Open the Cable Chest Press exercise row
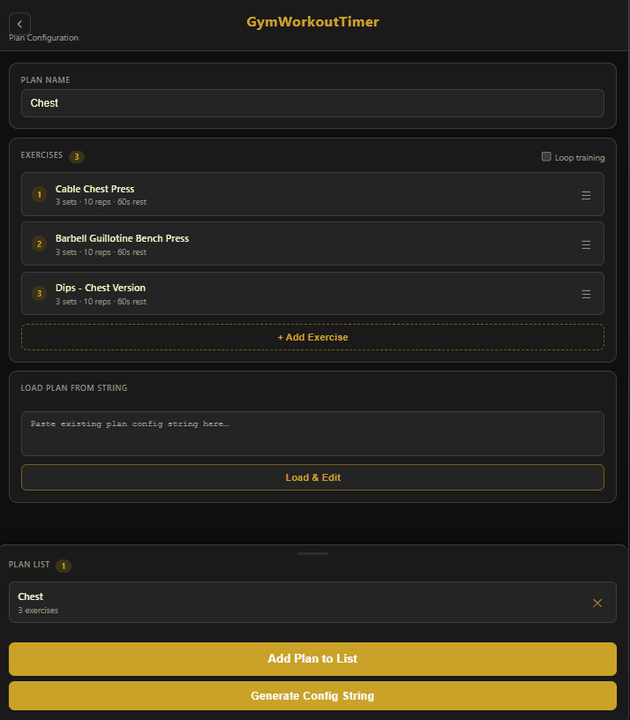Viewport: 630px width, 720px height. (312, 194)
